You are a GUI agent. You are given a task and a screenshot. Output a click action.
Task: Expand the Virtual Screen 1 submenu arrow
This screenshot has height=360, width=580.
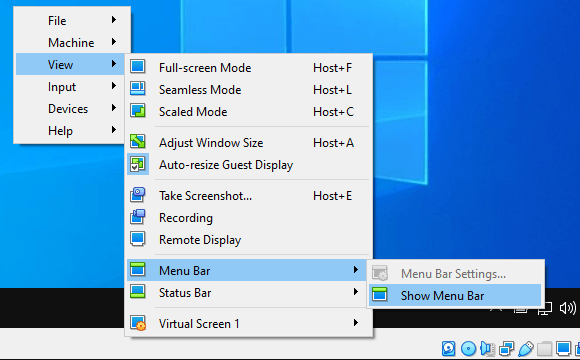[x=356, y=323]
